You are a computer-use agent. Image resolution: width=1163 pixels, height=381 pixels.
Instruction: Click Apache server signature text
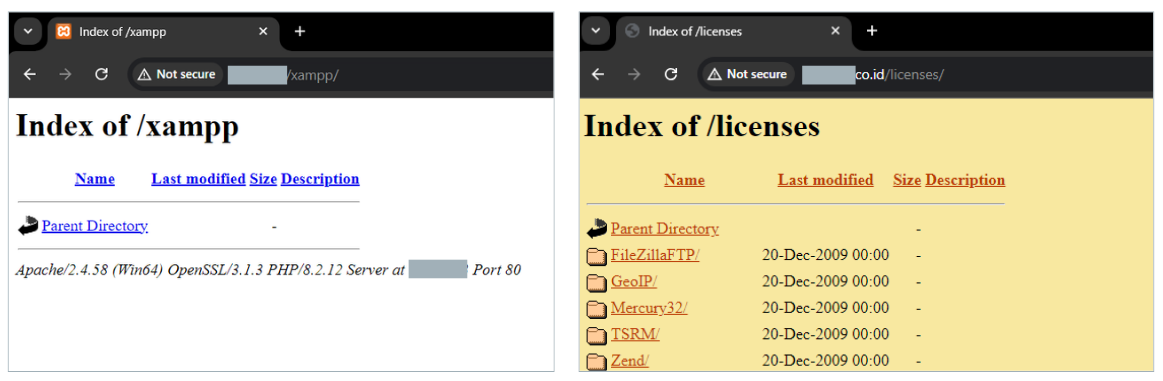click(268, 270)
